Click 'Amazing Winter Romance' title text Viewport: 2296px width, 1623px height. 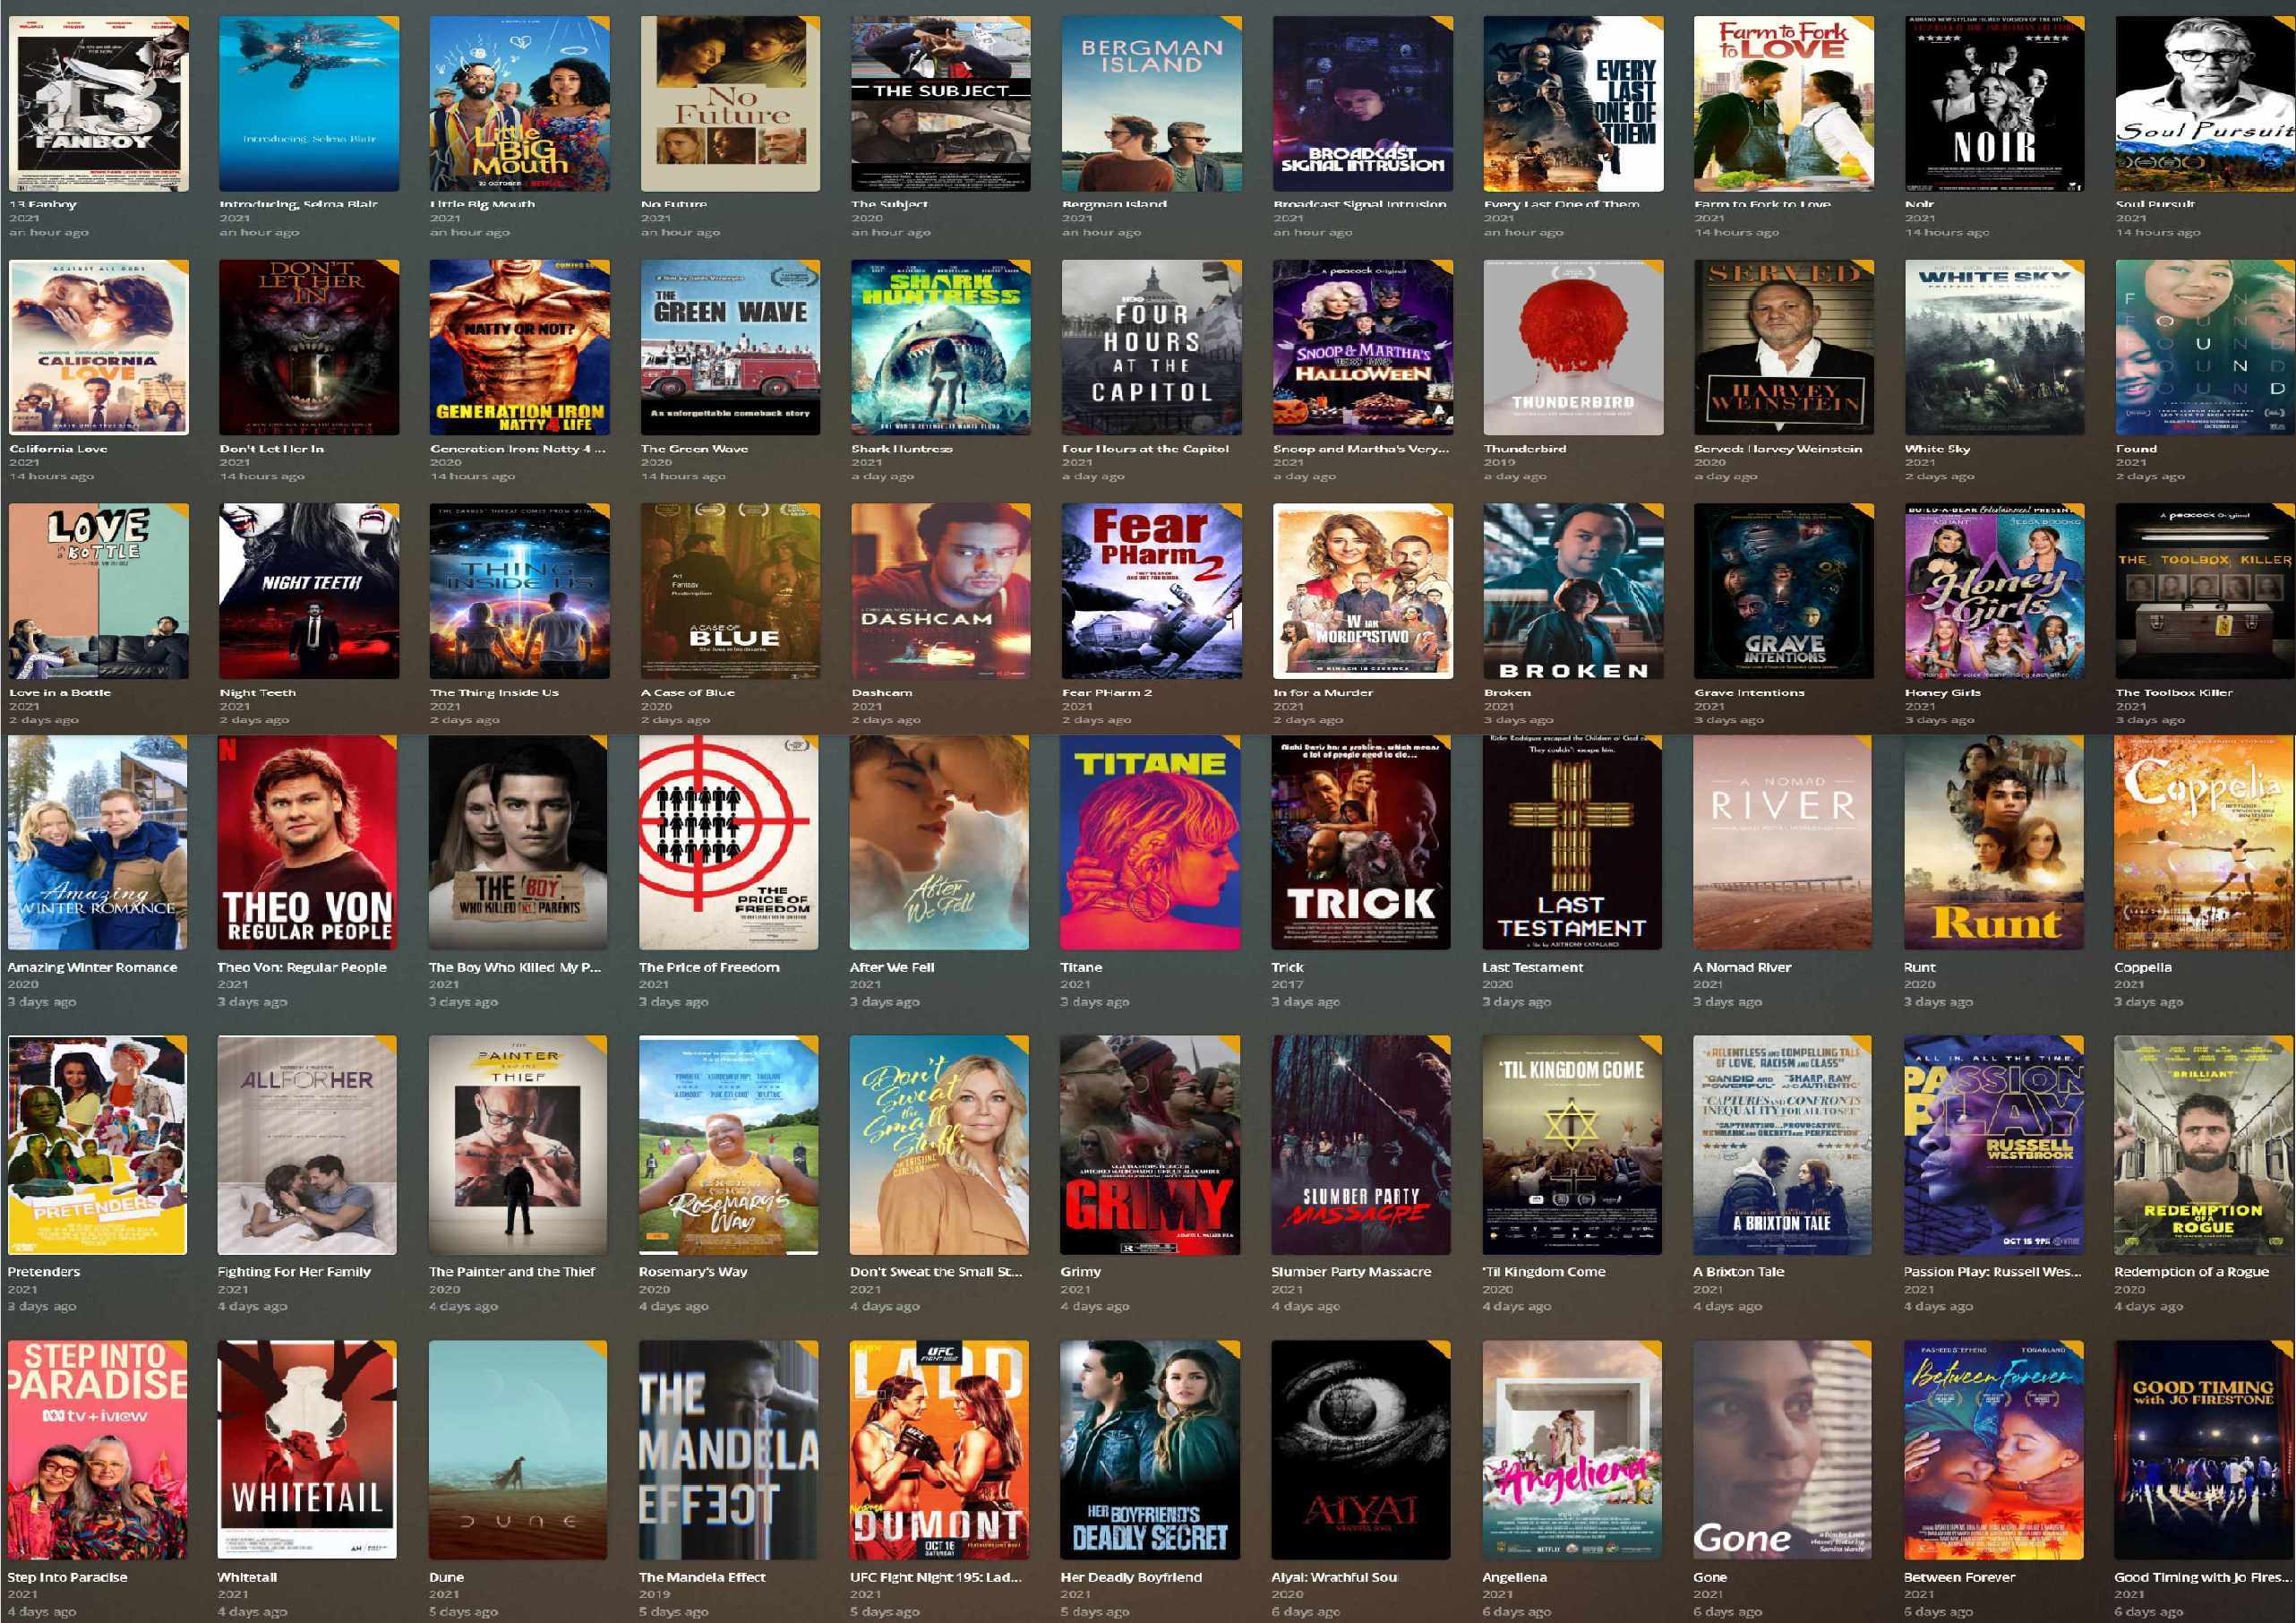pos(92,967)
